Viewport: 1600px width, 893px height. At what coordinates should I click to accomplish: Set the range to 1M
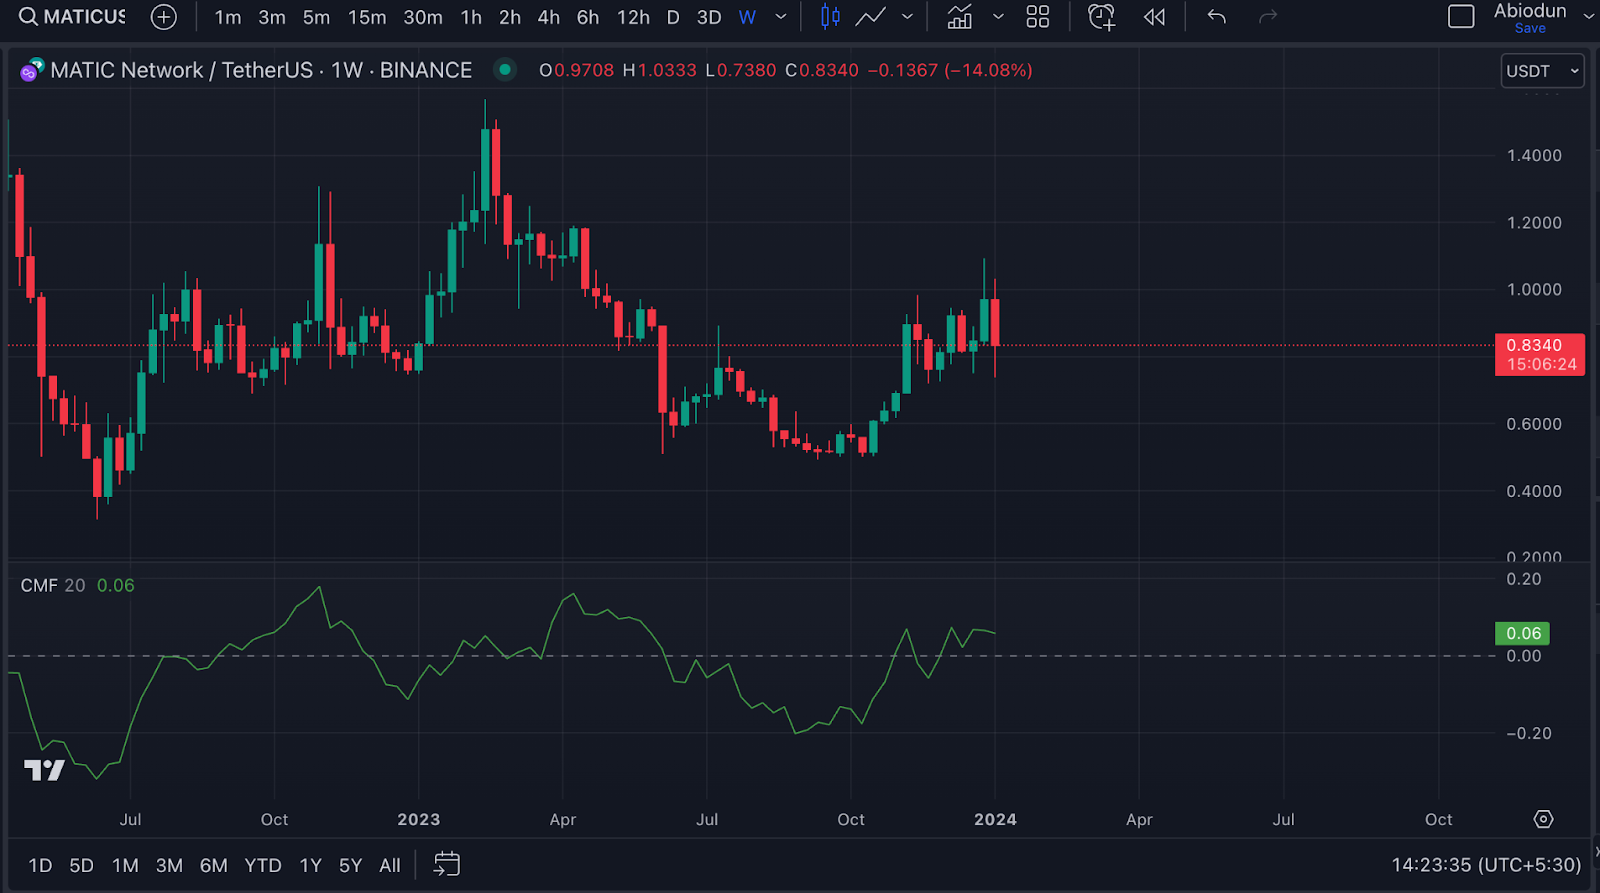125,865
